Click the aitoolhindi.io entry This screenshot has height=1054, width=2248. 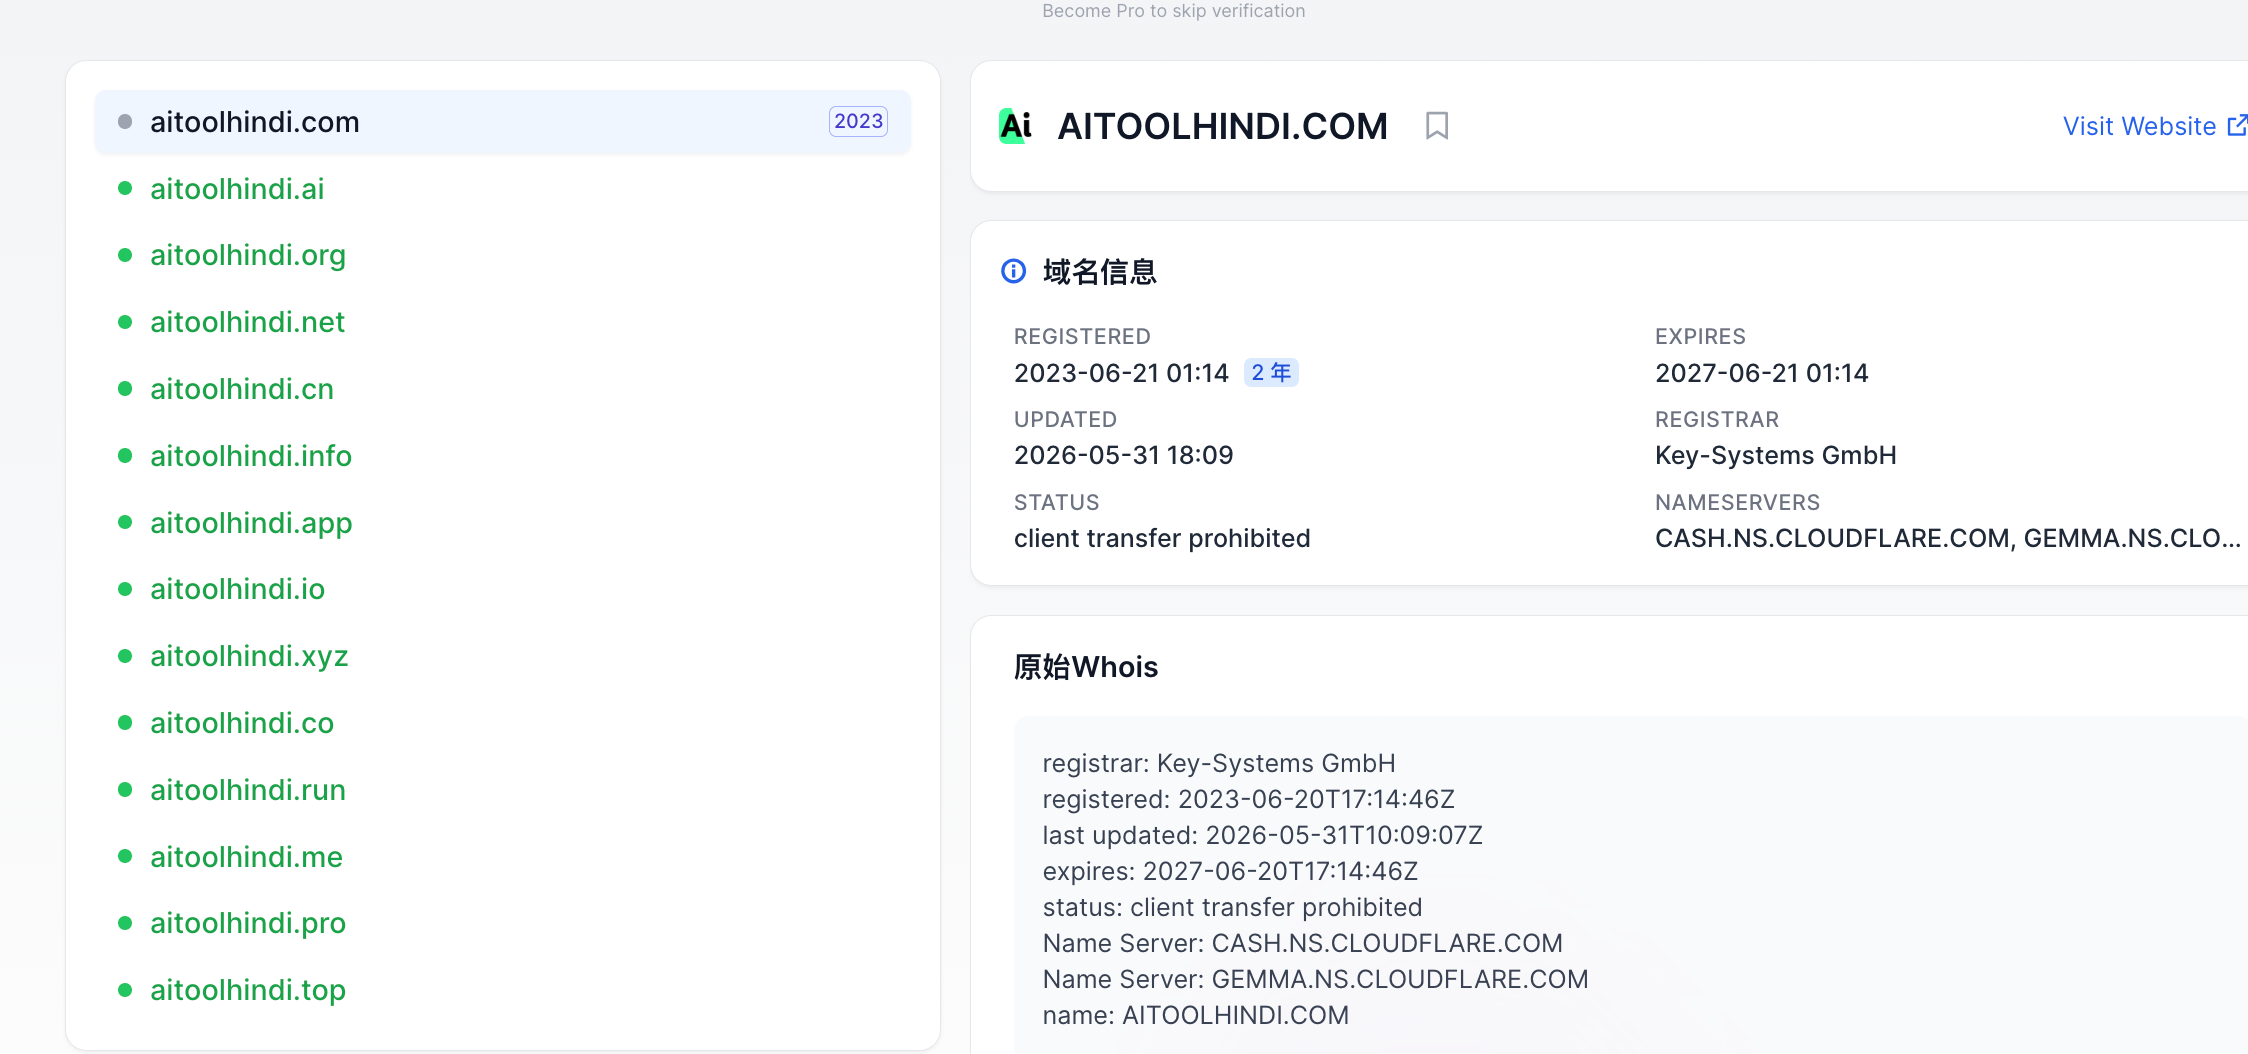click(x=237, y=589)
